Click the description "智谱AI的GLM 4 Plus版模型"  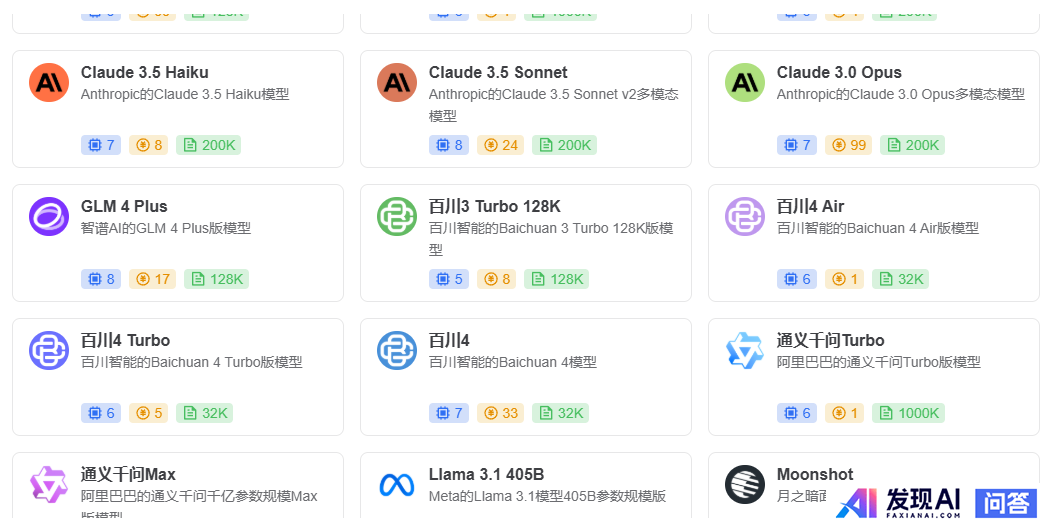pos(166,229)
